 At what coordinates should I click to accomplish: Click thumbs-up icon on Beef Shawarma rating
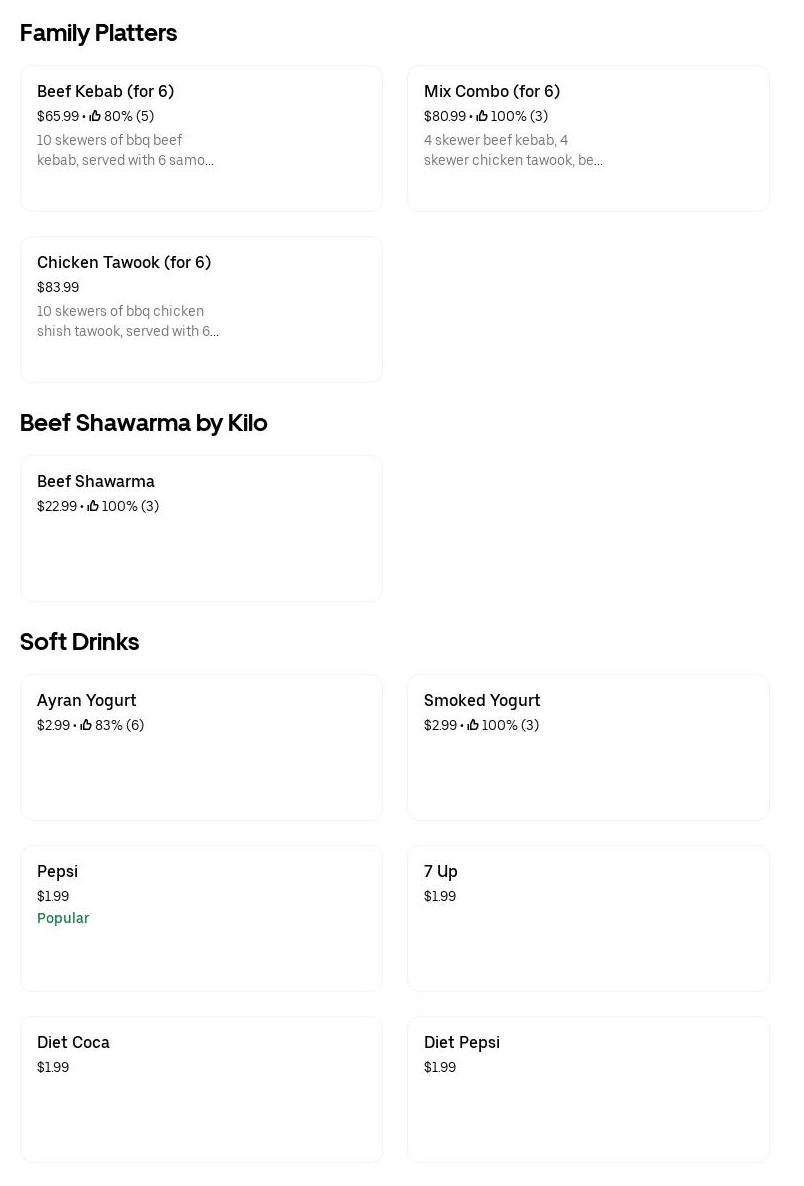tap(93, 506)
